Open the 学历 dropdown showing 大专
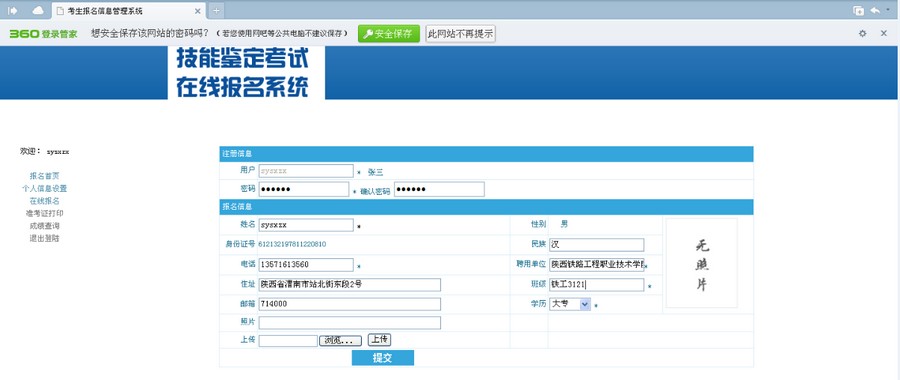 570,304
